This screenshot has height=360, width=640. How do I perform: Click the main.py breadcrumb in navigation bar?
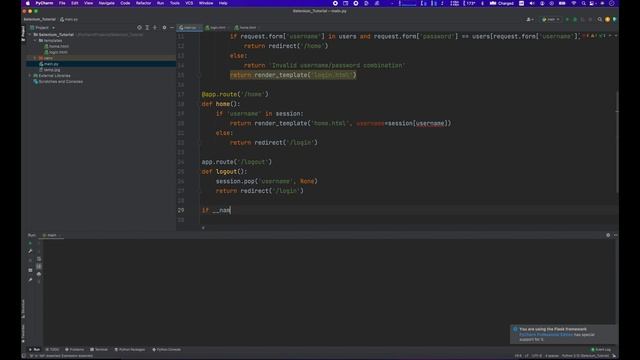[69, 19]
